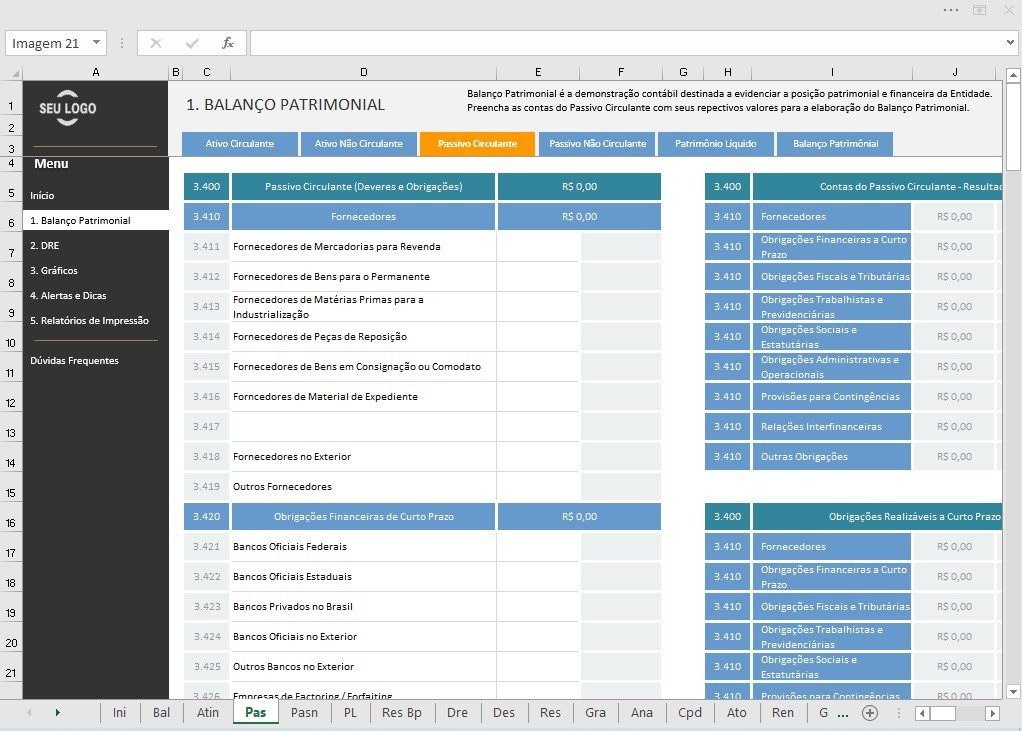Open the insert function fx dialog
The height and width of the screenshot is (731, 1022).
[x=227, y=43]
